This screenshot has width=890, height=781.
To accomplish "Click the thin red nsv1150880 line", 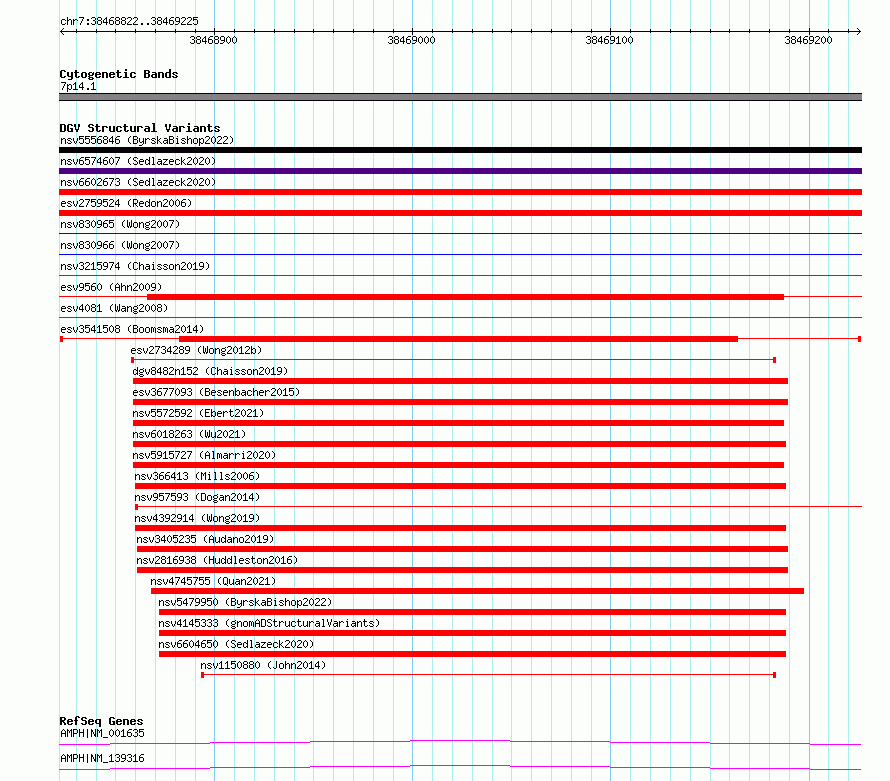I will coord(489,675).
